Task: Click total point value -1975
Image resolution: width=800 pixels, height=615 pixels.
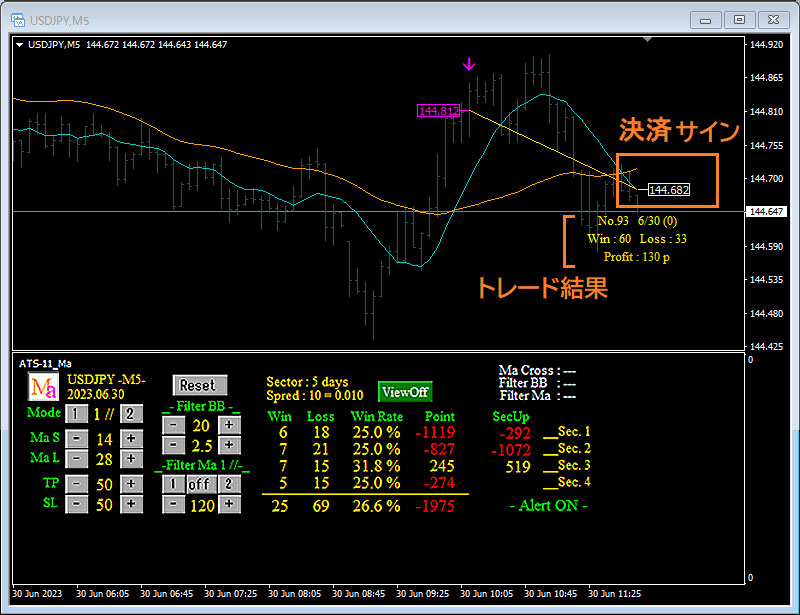Action: (435, 506)
